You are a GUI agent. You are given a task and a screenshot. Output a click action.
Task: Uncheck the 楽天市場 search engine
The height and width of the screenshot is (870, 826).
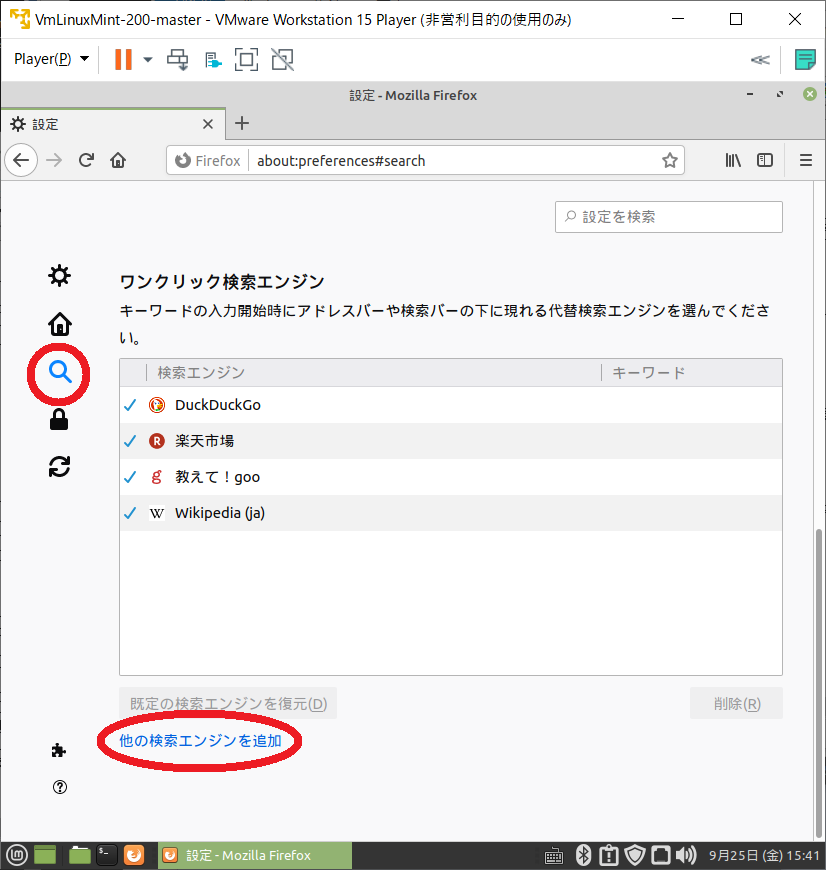click(x=130, y=441)
